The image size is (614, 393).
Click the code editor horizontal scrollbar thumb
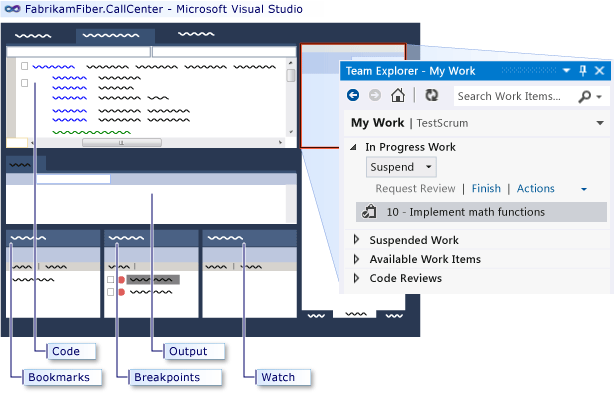[122, 142]
